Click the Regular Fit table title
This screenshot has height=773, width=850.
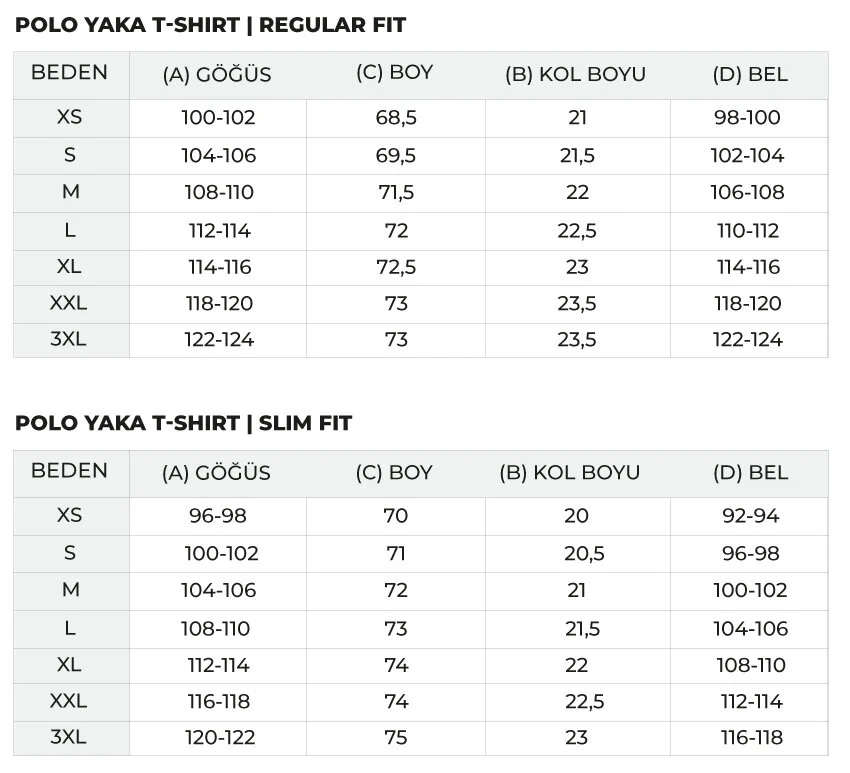tap(210, 25)
